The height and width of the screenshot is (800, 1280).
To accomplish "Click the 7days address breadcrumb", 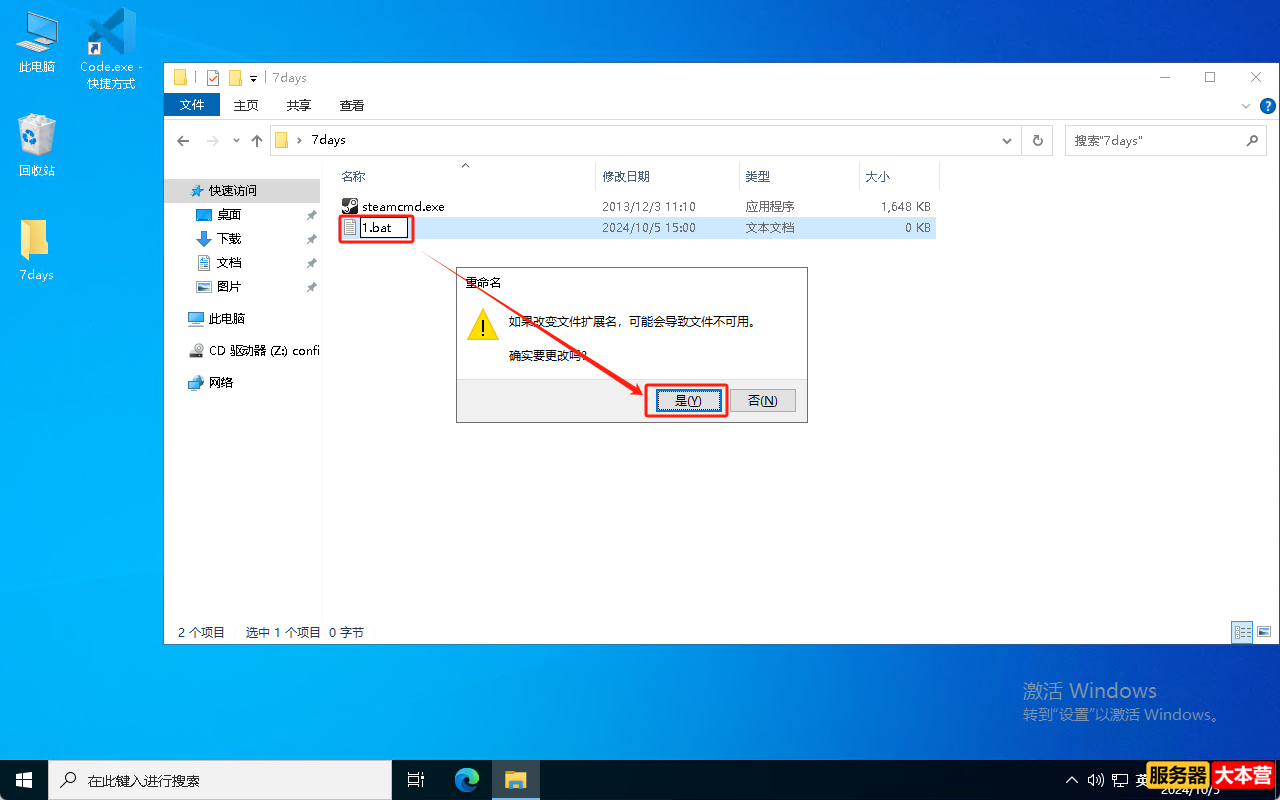I will click(328, 141).
